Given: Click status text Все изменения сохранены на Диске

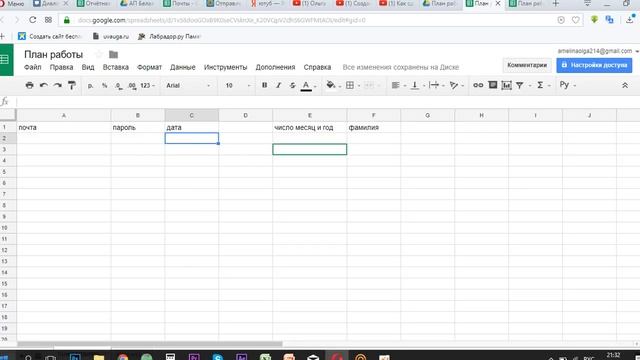Looking at the screenshot, I should coord(400,67).
